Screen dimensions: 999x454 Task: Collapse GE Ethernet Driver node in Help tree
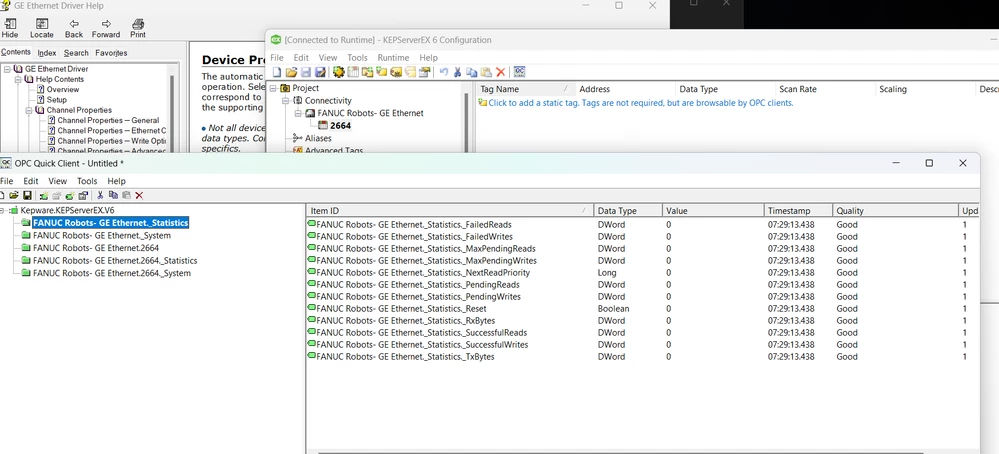pos(8,69)
